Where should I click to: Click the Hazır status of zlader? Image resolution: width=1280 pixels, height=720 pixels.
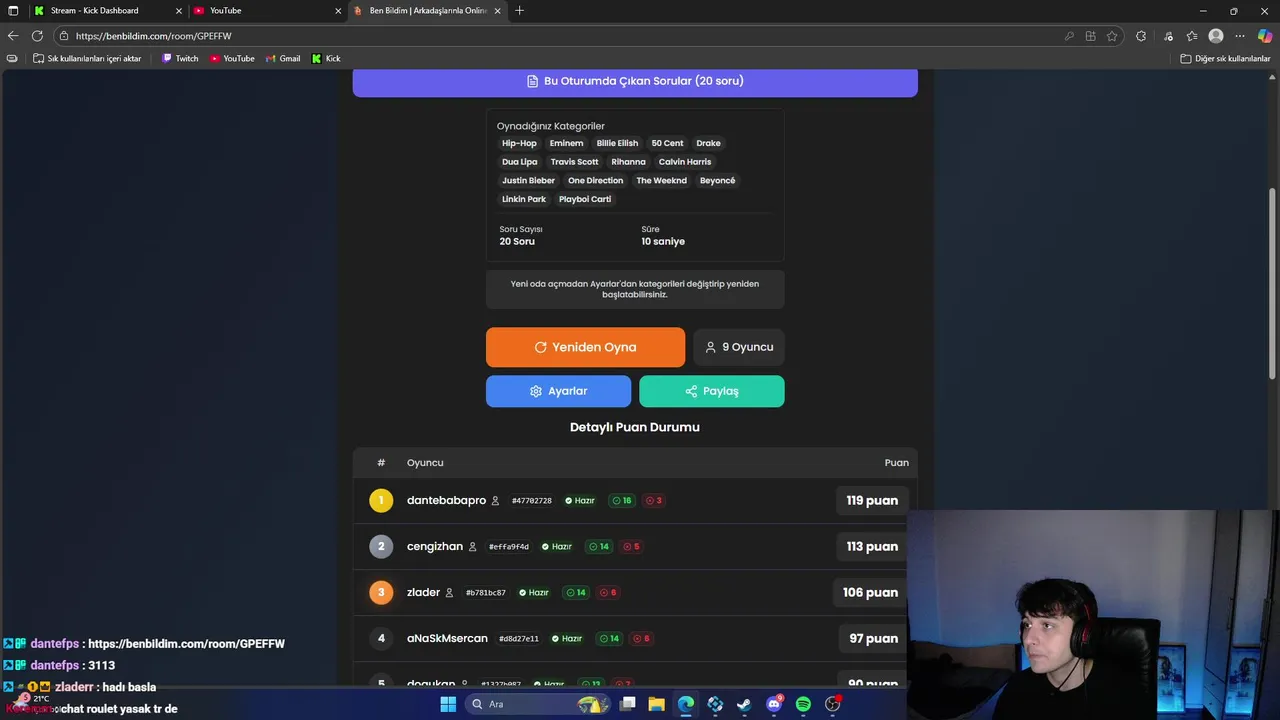[x=534, y=592]
